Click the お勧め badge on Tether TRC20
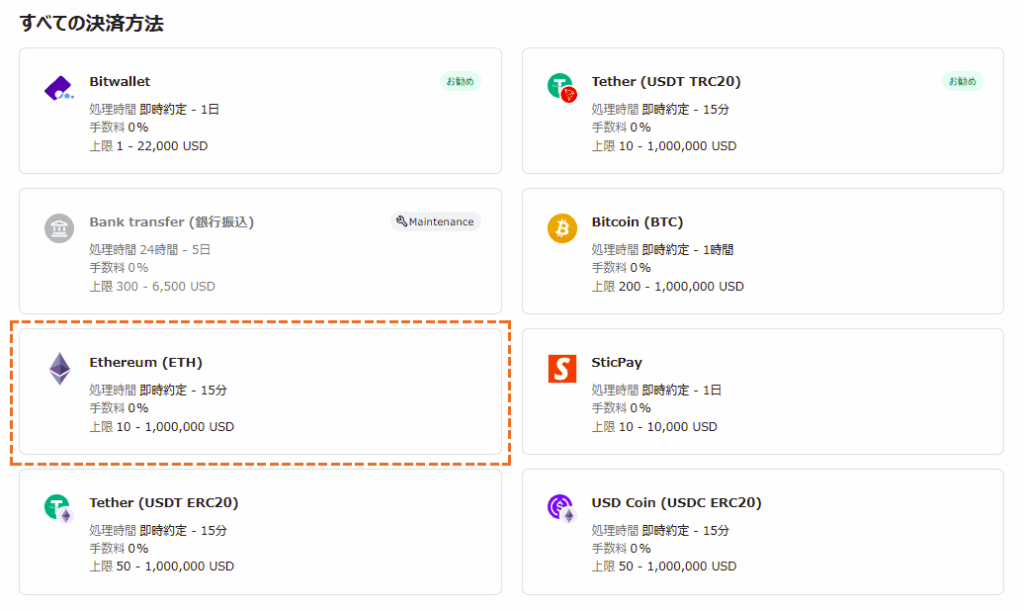 962,81
